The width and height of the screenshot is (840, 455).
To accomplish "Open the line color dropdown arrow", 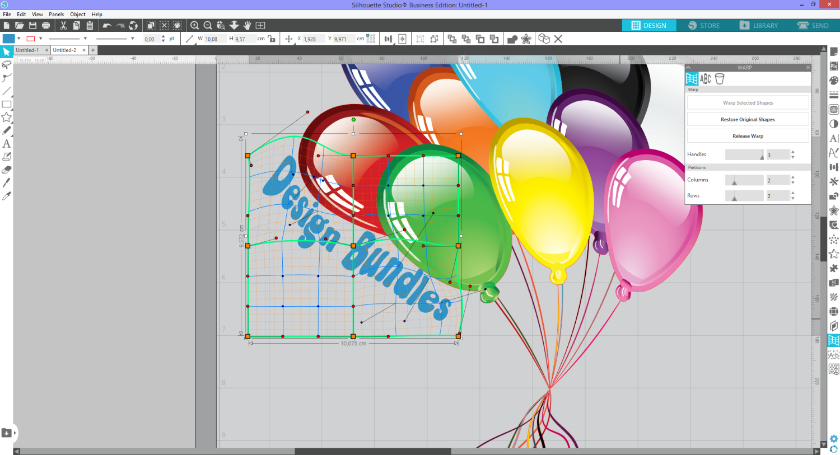I will (41, 39).
